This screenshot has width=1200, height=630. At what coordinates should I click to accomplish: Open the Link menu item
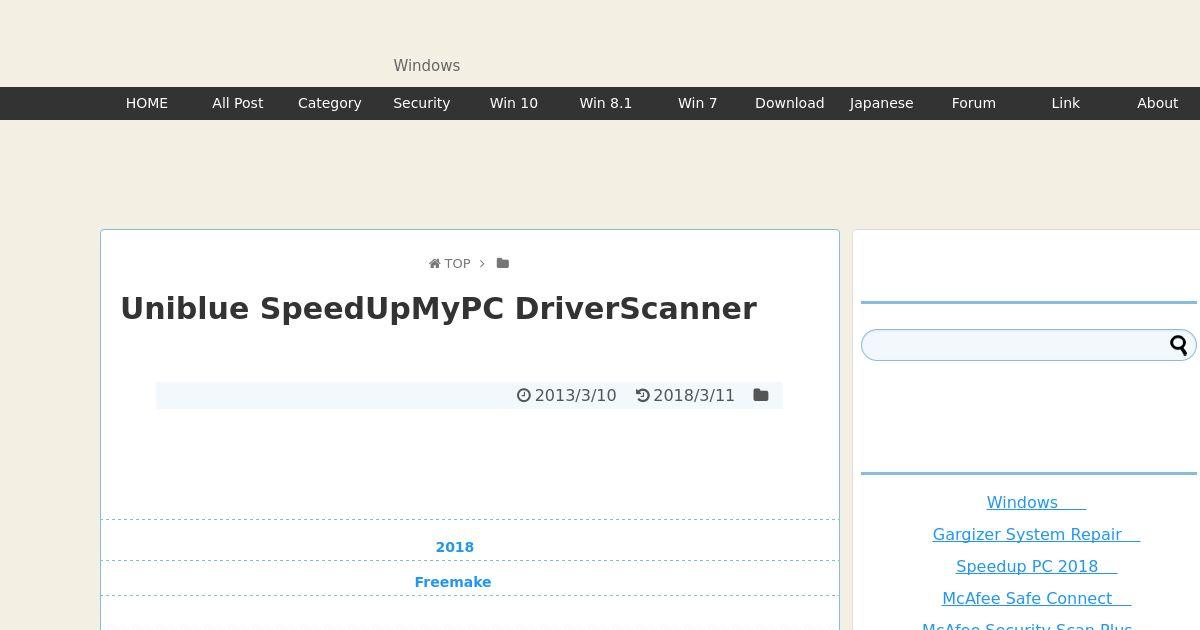click(1066, 103)
